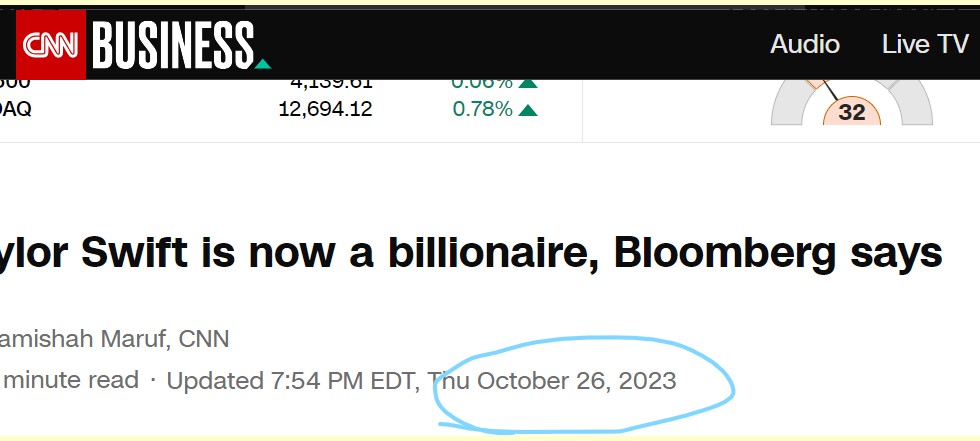Click the 0.78% change figure
Viewport: 980px width, 441px height.
pos(482,109)
